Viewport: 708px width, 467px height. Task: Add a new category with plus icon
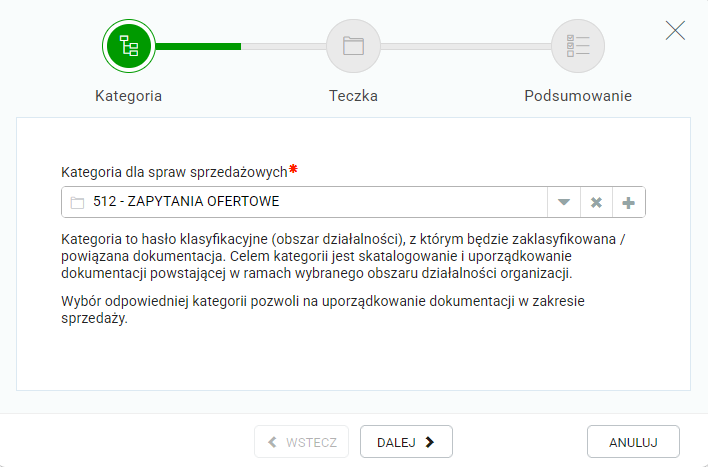629,202
